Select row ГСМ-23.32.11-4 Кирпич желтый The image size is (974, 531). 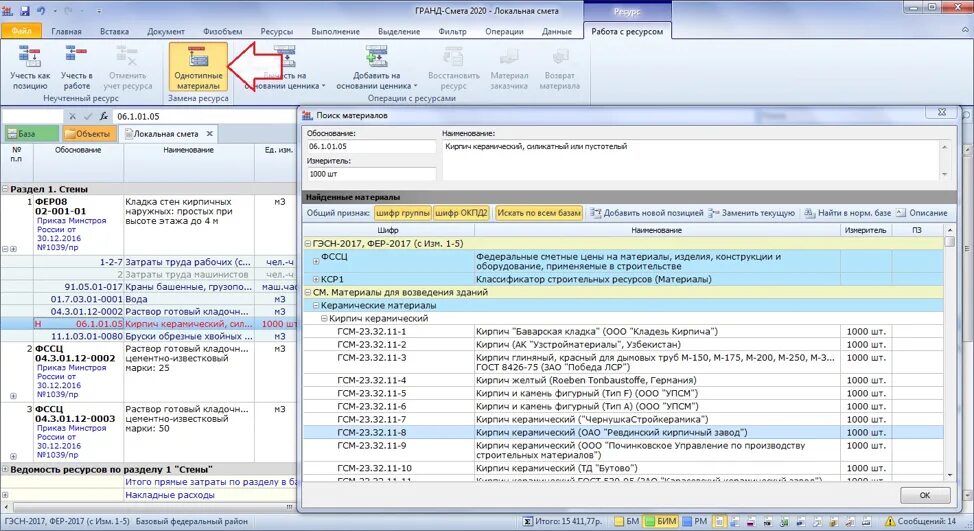(623, 380)
